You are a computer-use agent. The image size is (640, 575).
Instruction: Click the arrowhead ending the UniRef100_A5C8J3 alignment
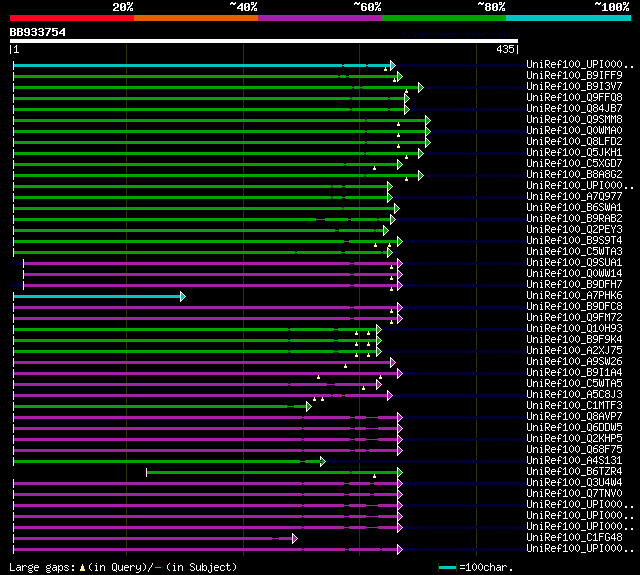tap(389, 395)
